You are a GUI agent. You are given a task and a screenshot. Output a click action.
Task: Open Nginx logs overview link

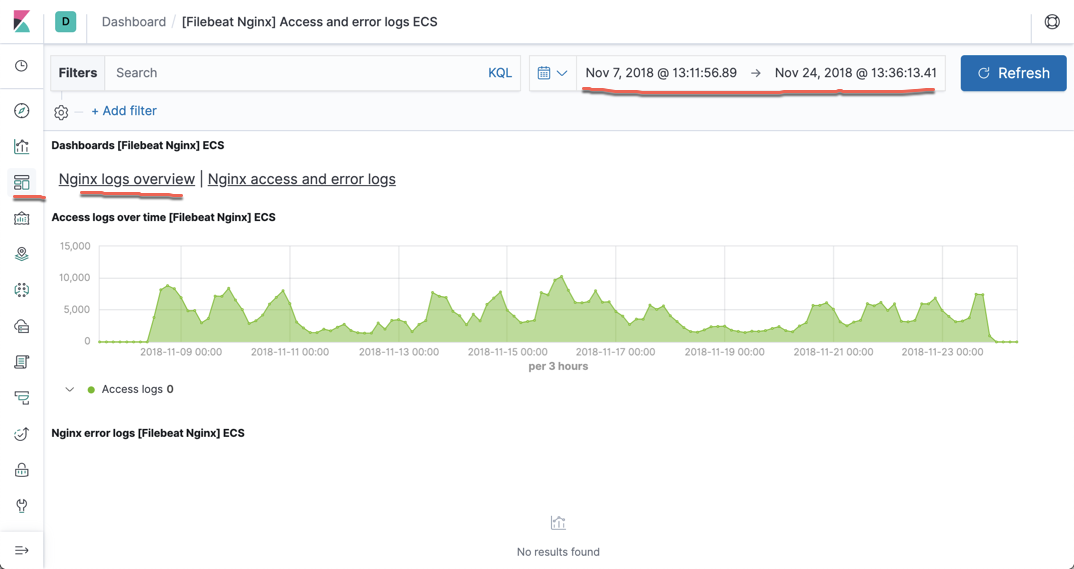point(127,179)
